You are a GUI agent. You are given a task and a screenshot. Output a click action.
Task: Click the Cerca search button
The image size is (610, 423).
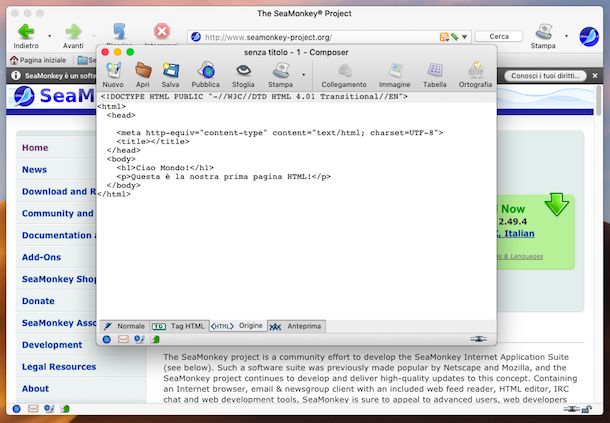coord(499,37)
